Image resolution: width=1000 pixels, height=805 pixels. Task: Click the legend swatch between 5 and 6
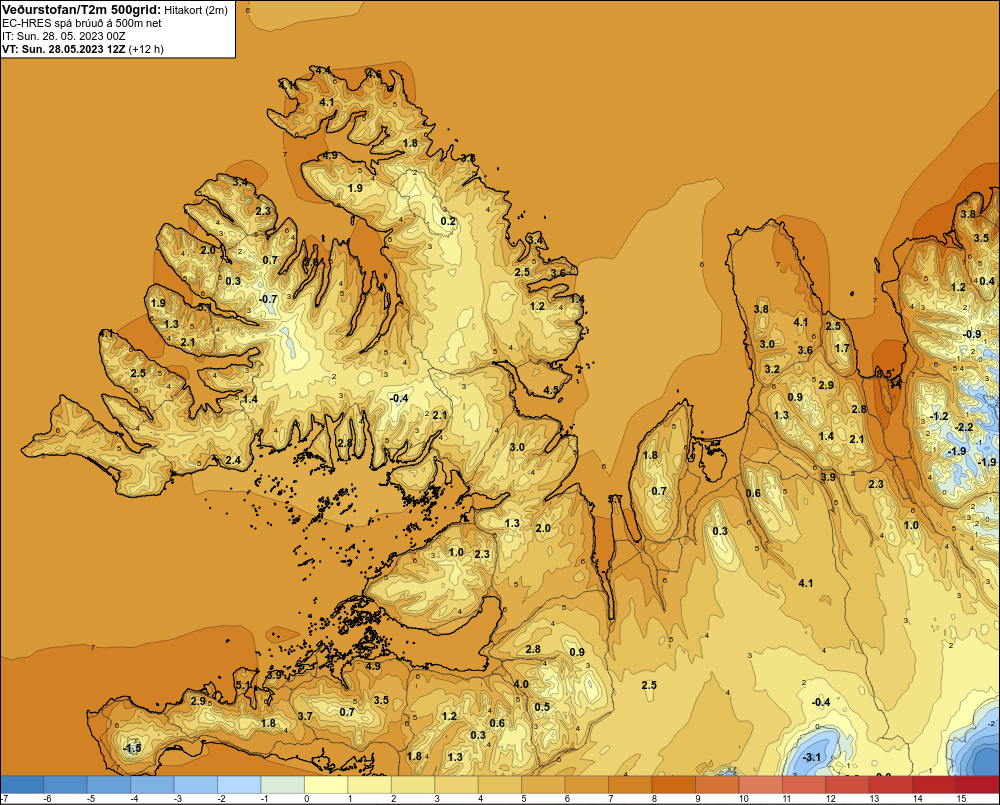[x=543, y=785]
